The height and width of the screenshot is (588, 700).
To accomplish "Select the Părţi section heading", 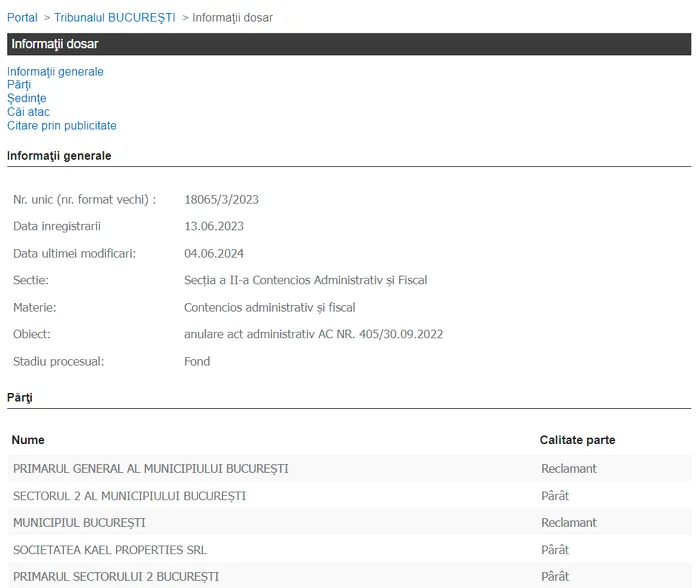I will click(x=20, y=398).
